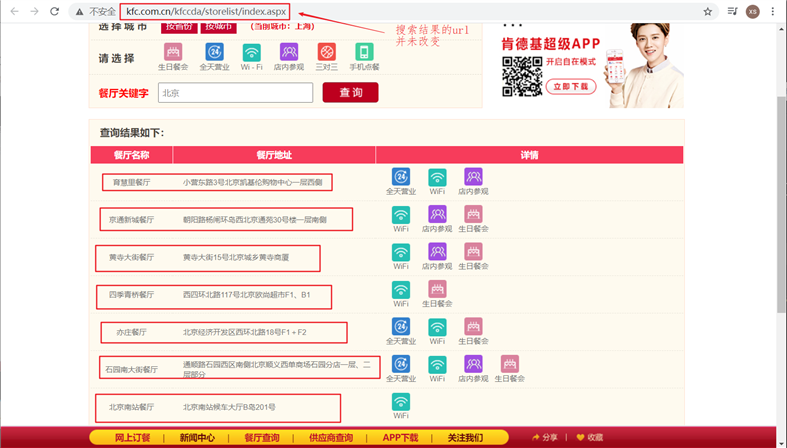Click WiFi icon in 四季青桥餐厅 row
Screen dimensions: 787x448
(x=401, y=289)
